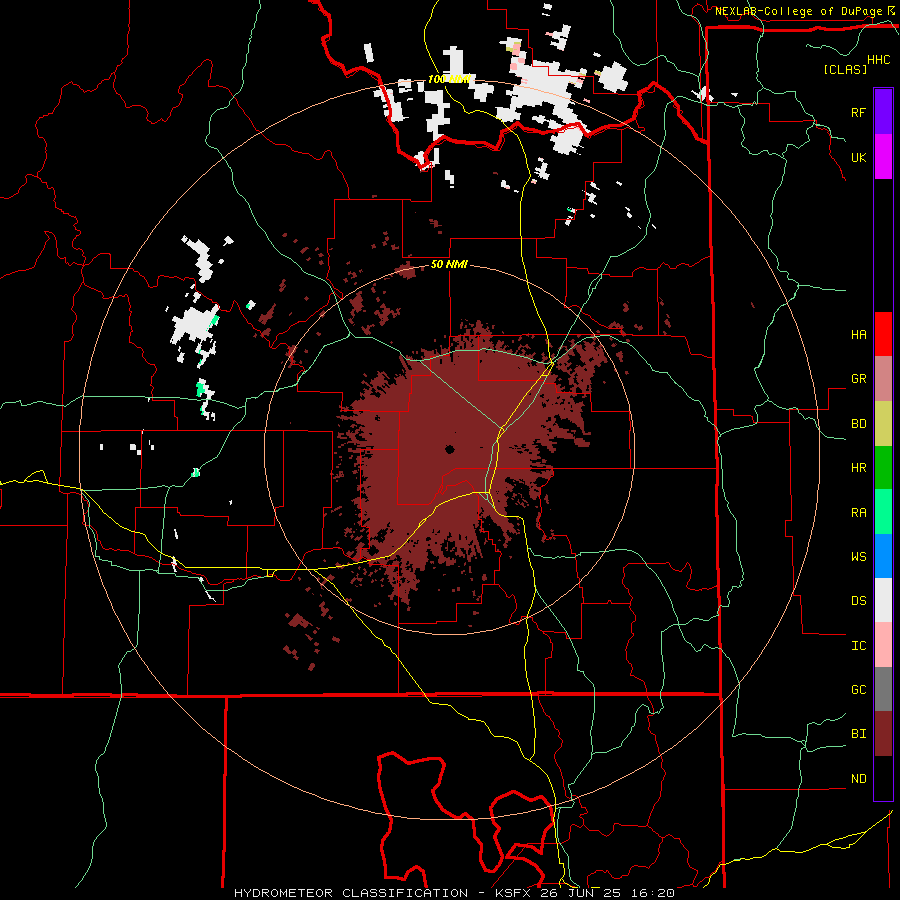This screenshot has width=900, height=900.
Task: Click the NEXLAB-College of DuPage credit text
Action: tap(798, 11)
